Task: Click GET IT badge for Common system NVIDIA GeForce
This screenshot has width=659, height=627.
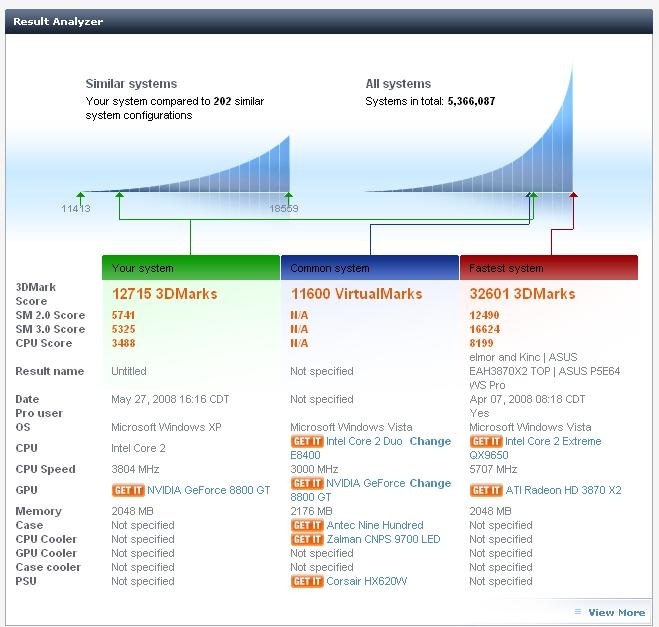Action: pos(307,483)
